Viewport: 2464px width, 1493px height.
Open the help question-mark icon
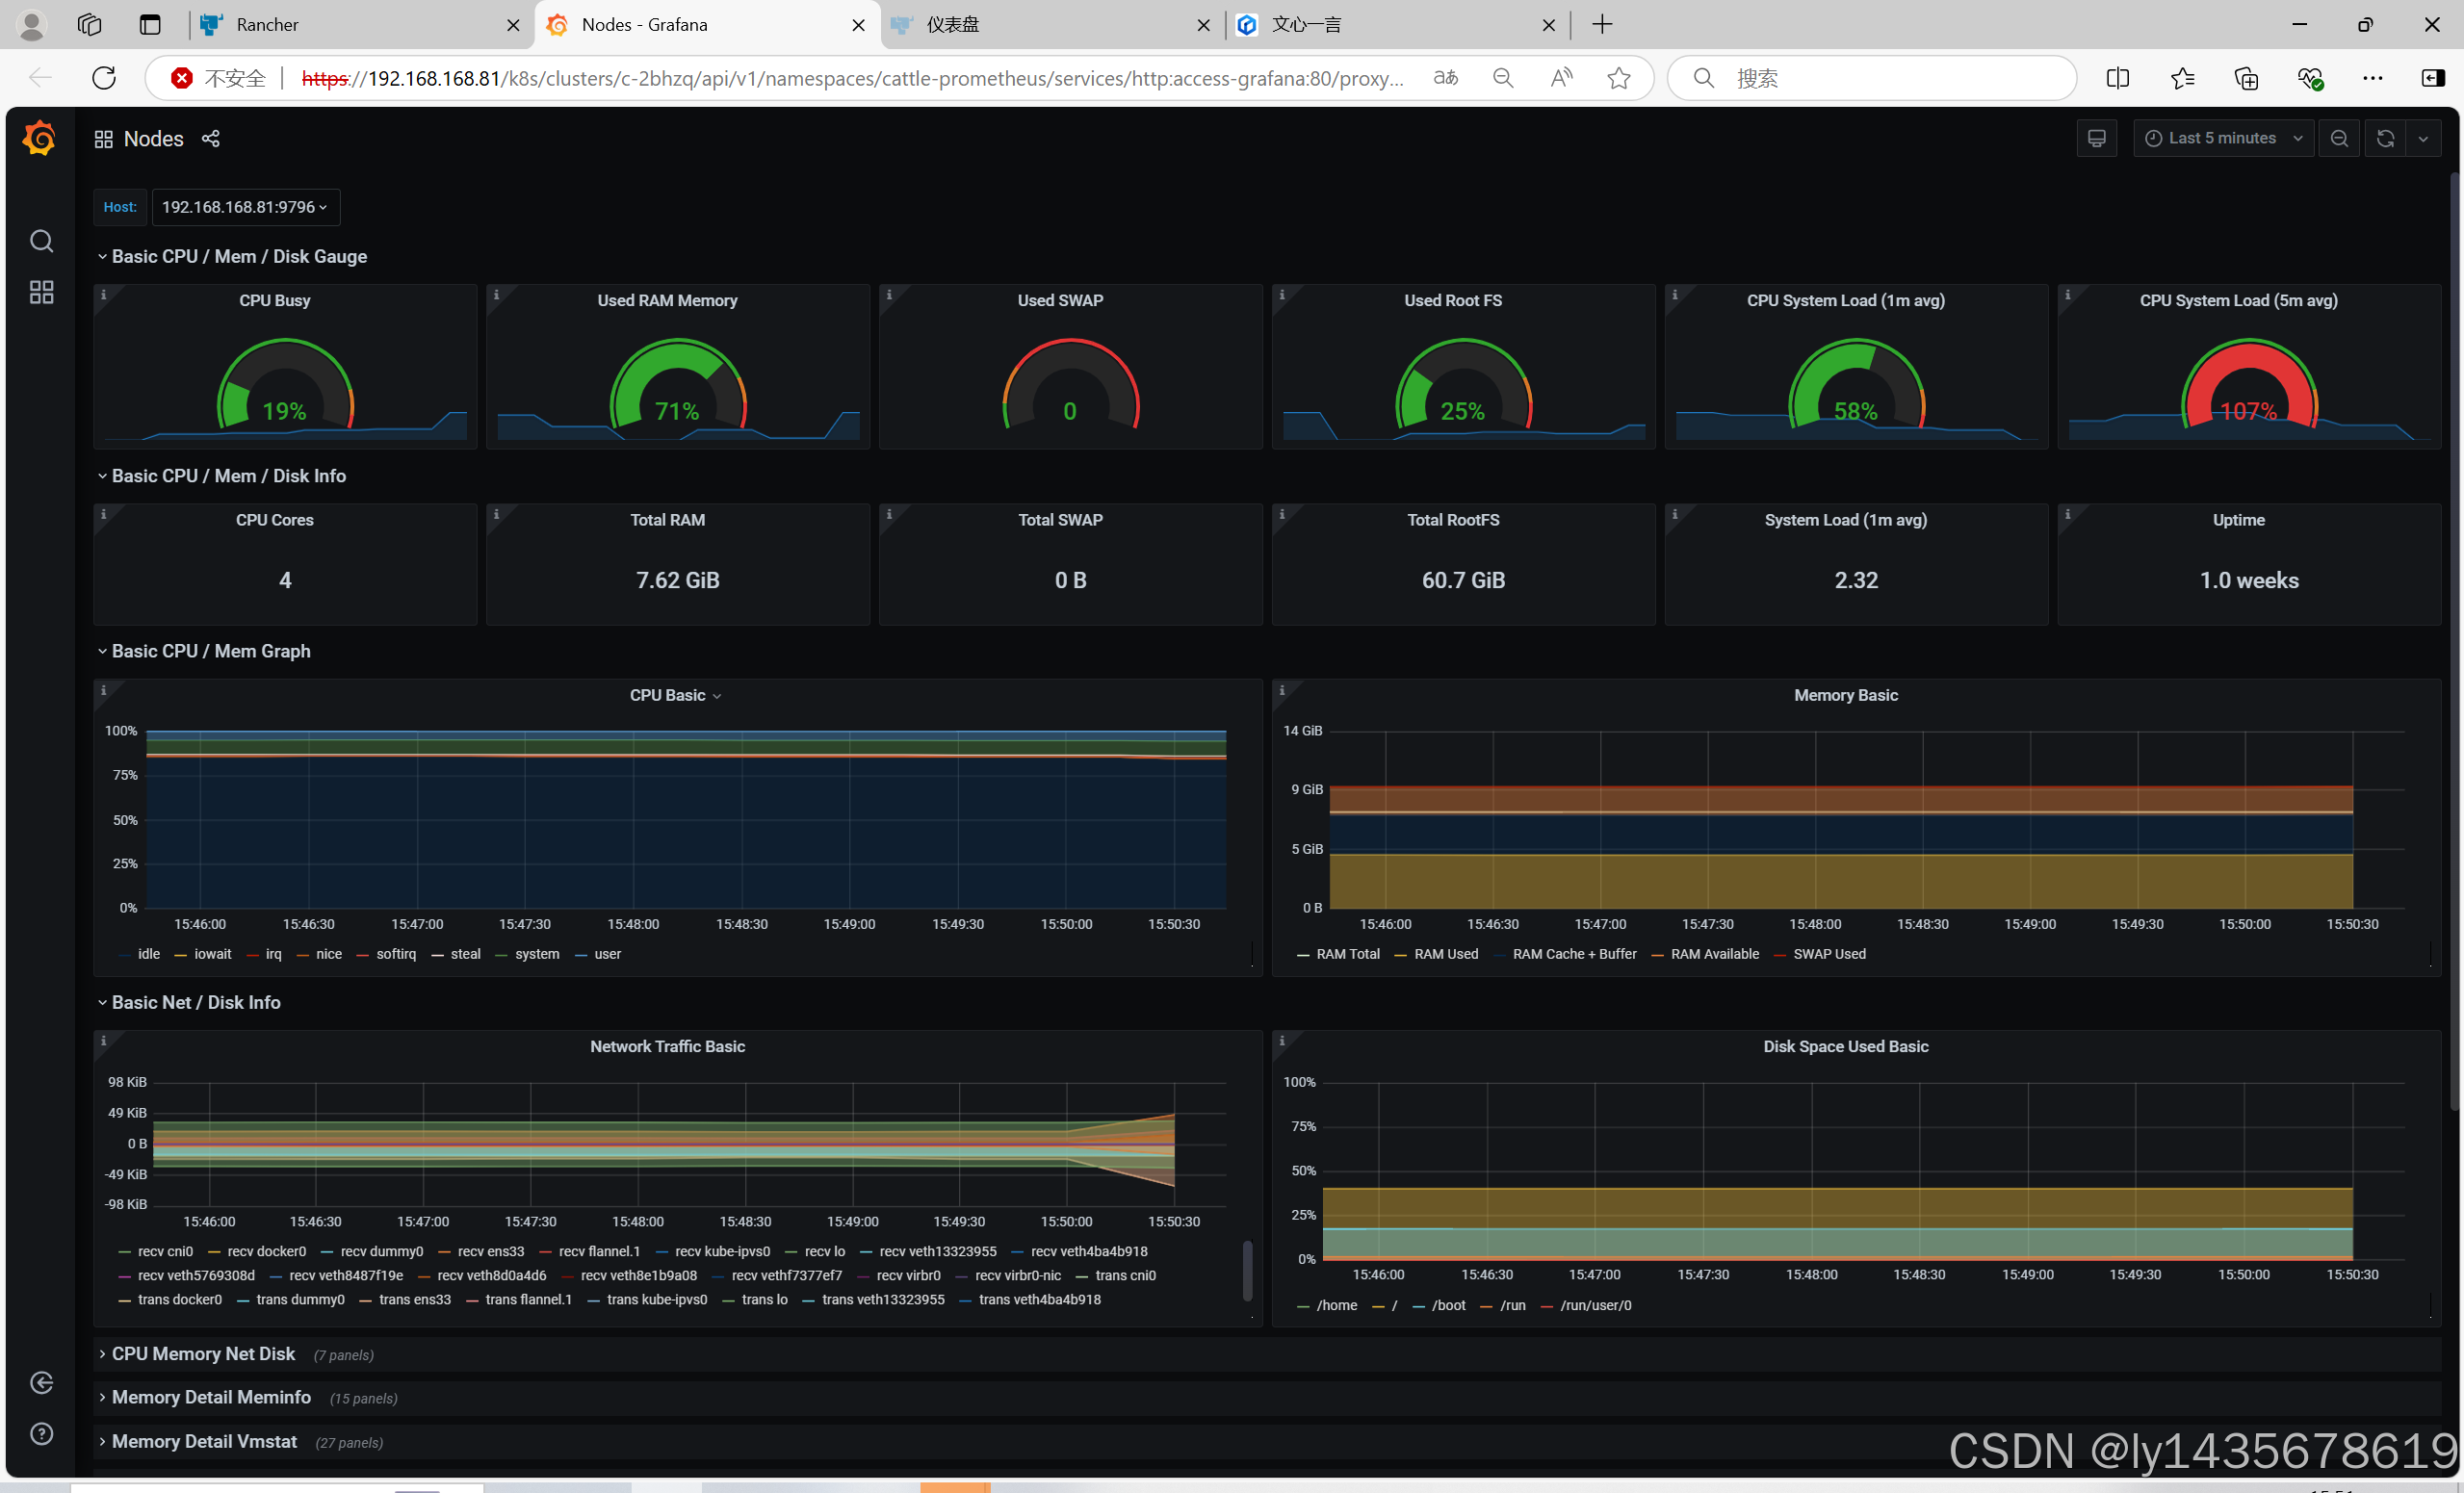(41, 1433)
